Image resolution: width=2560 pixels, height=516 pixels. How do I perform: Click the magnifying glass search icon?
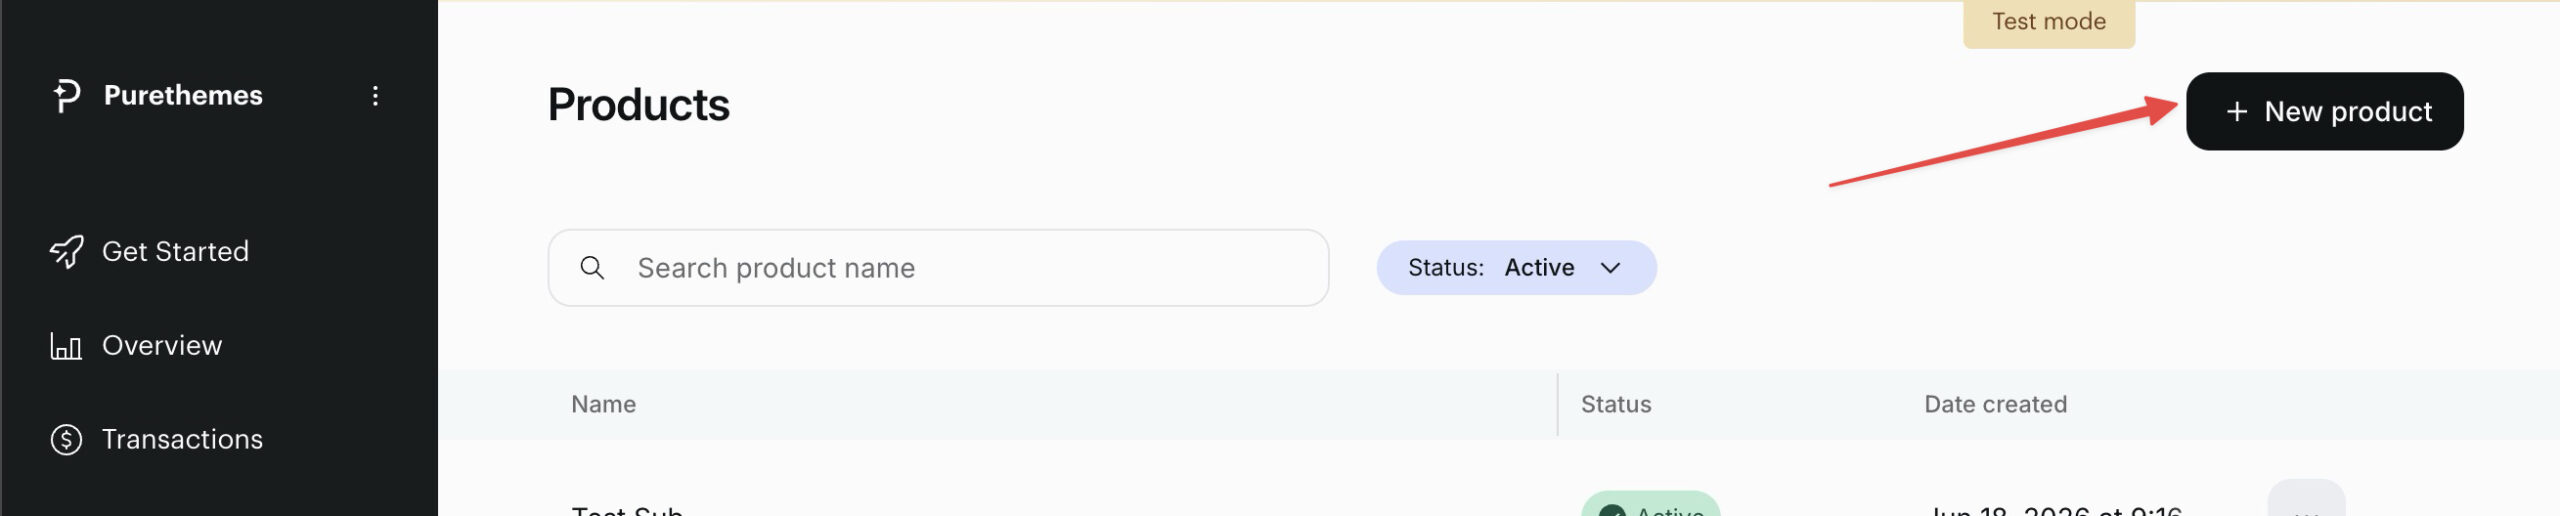[592, 268]
